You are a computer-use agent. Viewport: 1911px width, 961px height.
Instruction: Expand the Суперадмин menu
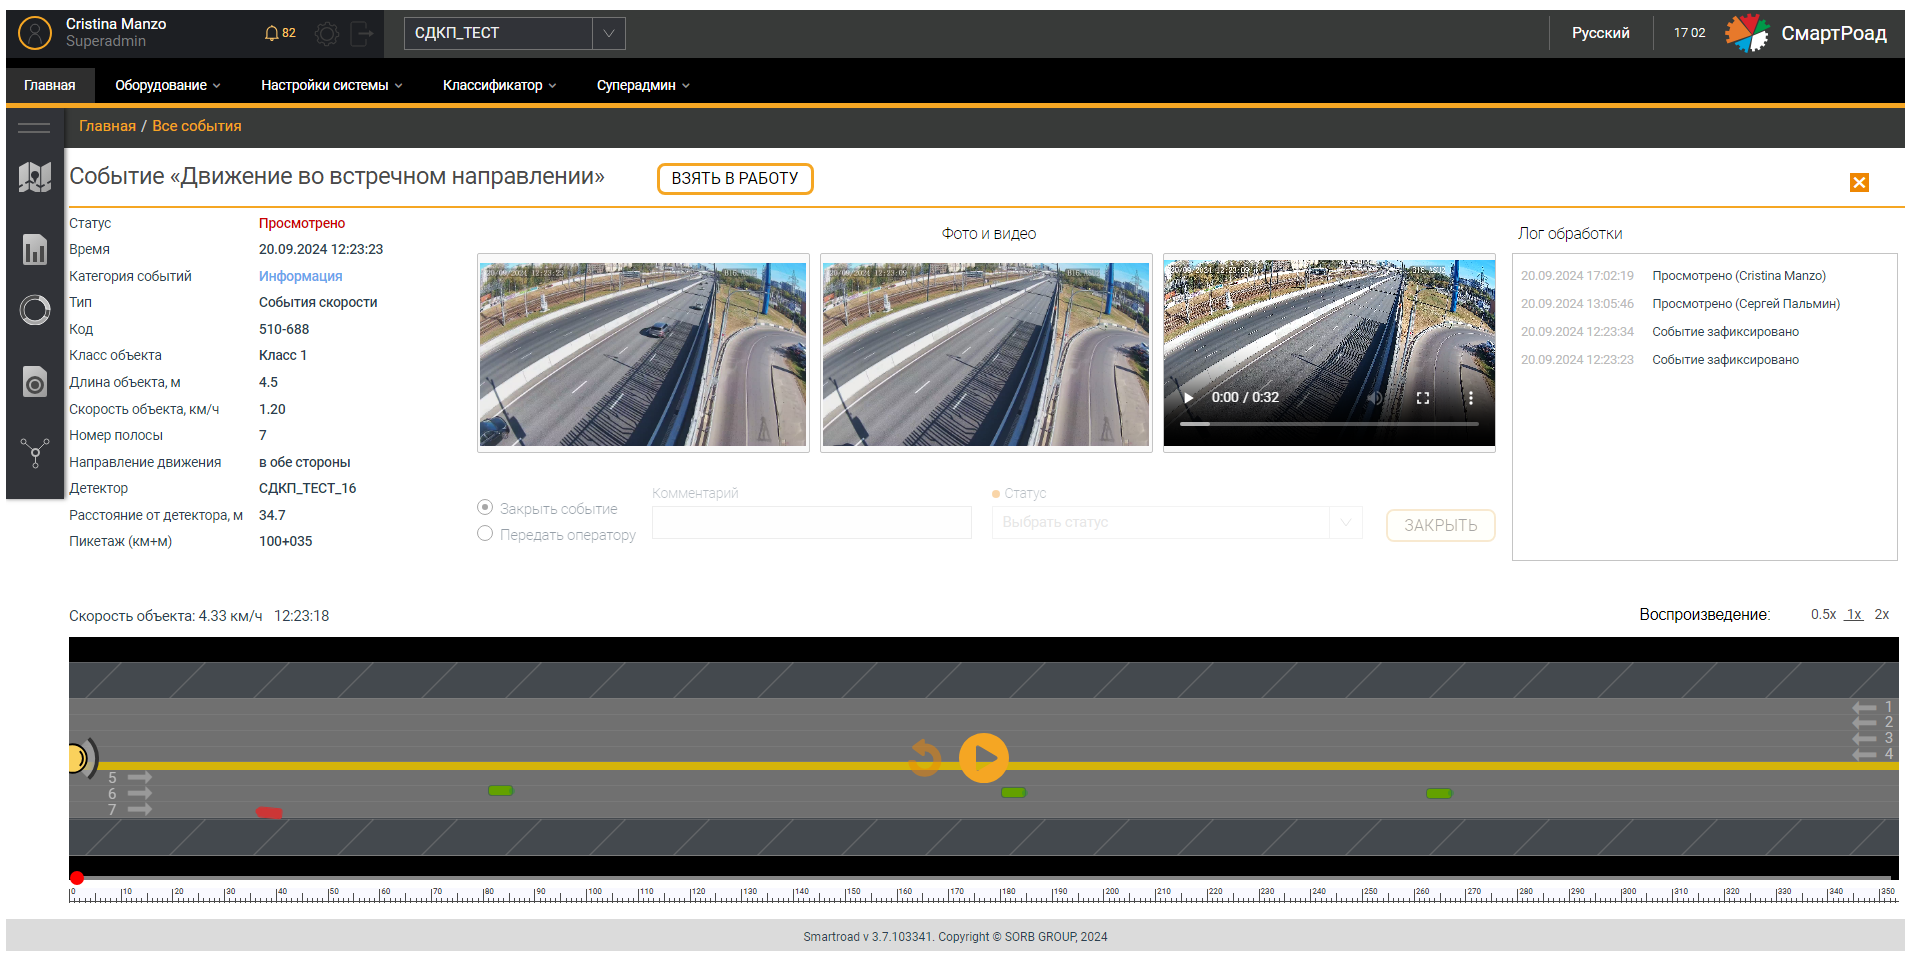coord(643,85)
